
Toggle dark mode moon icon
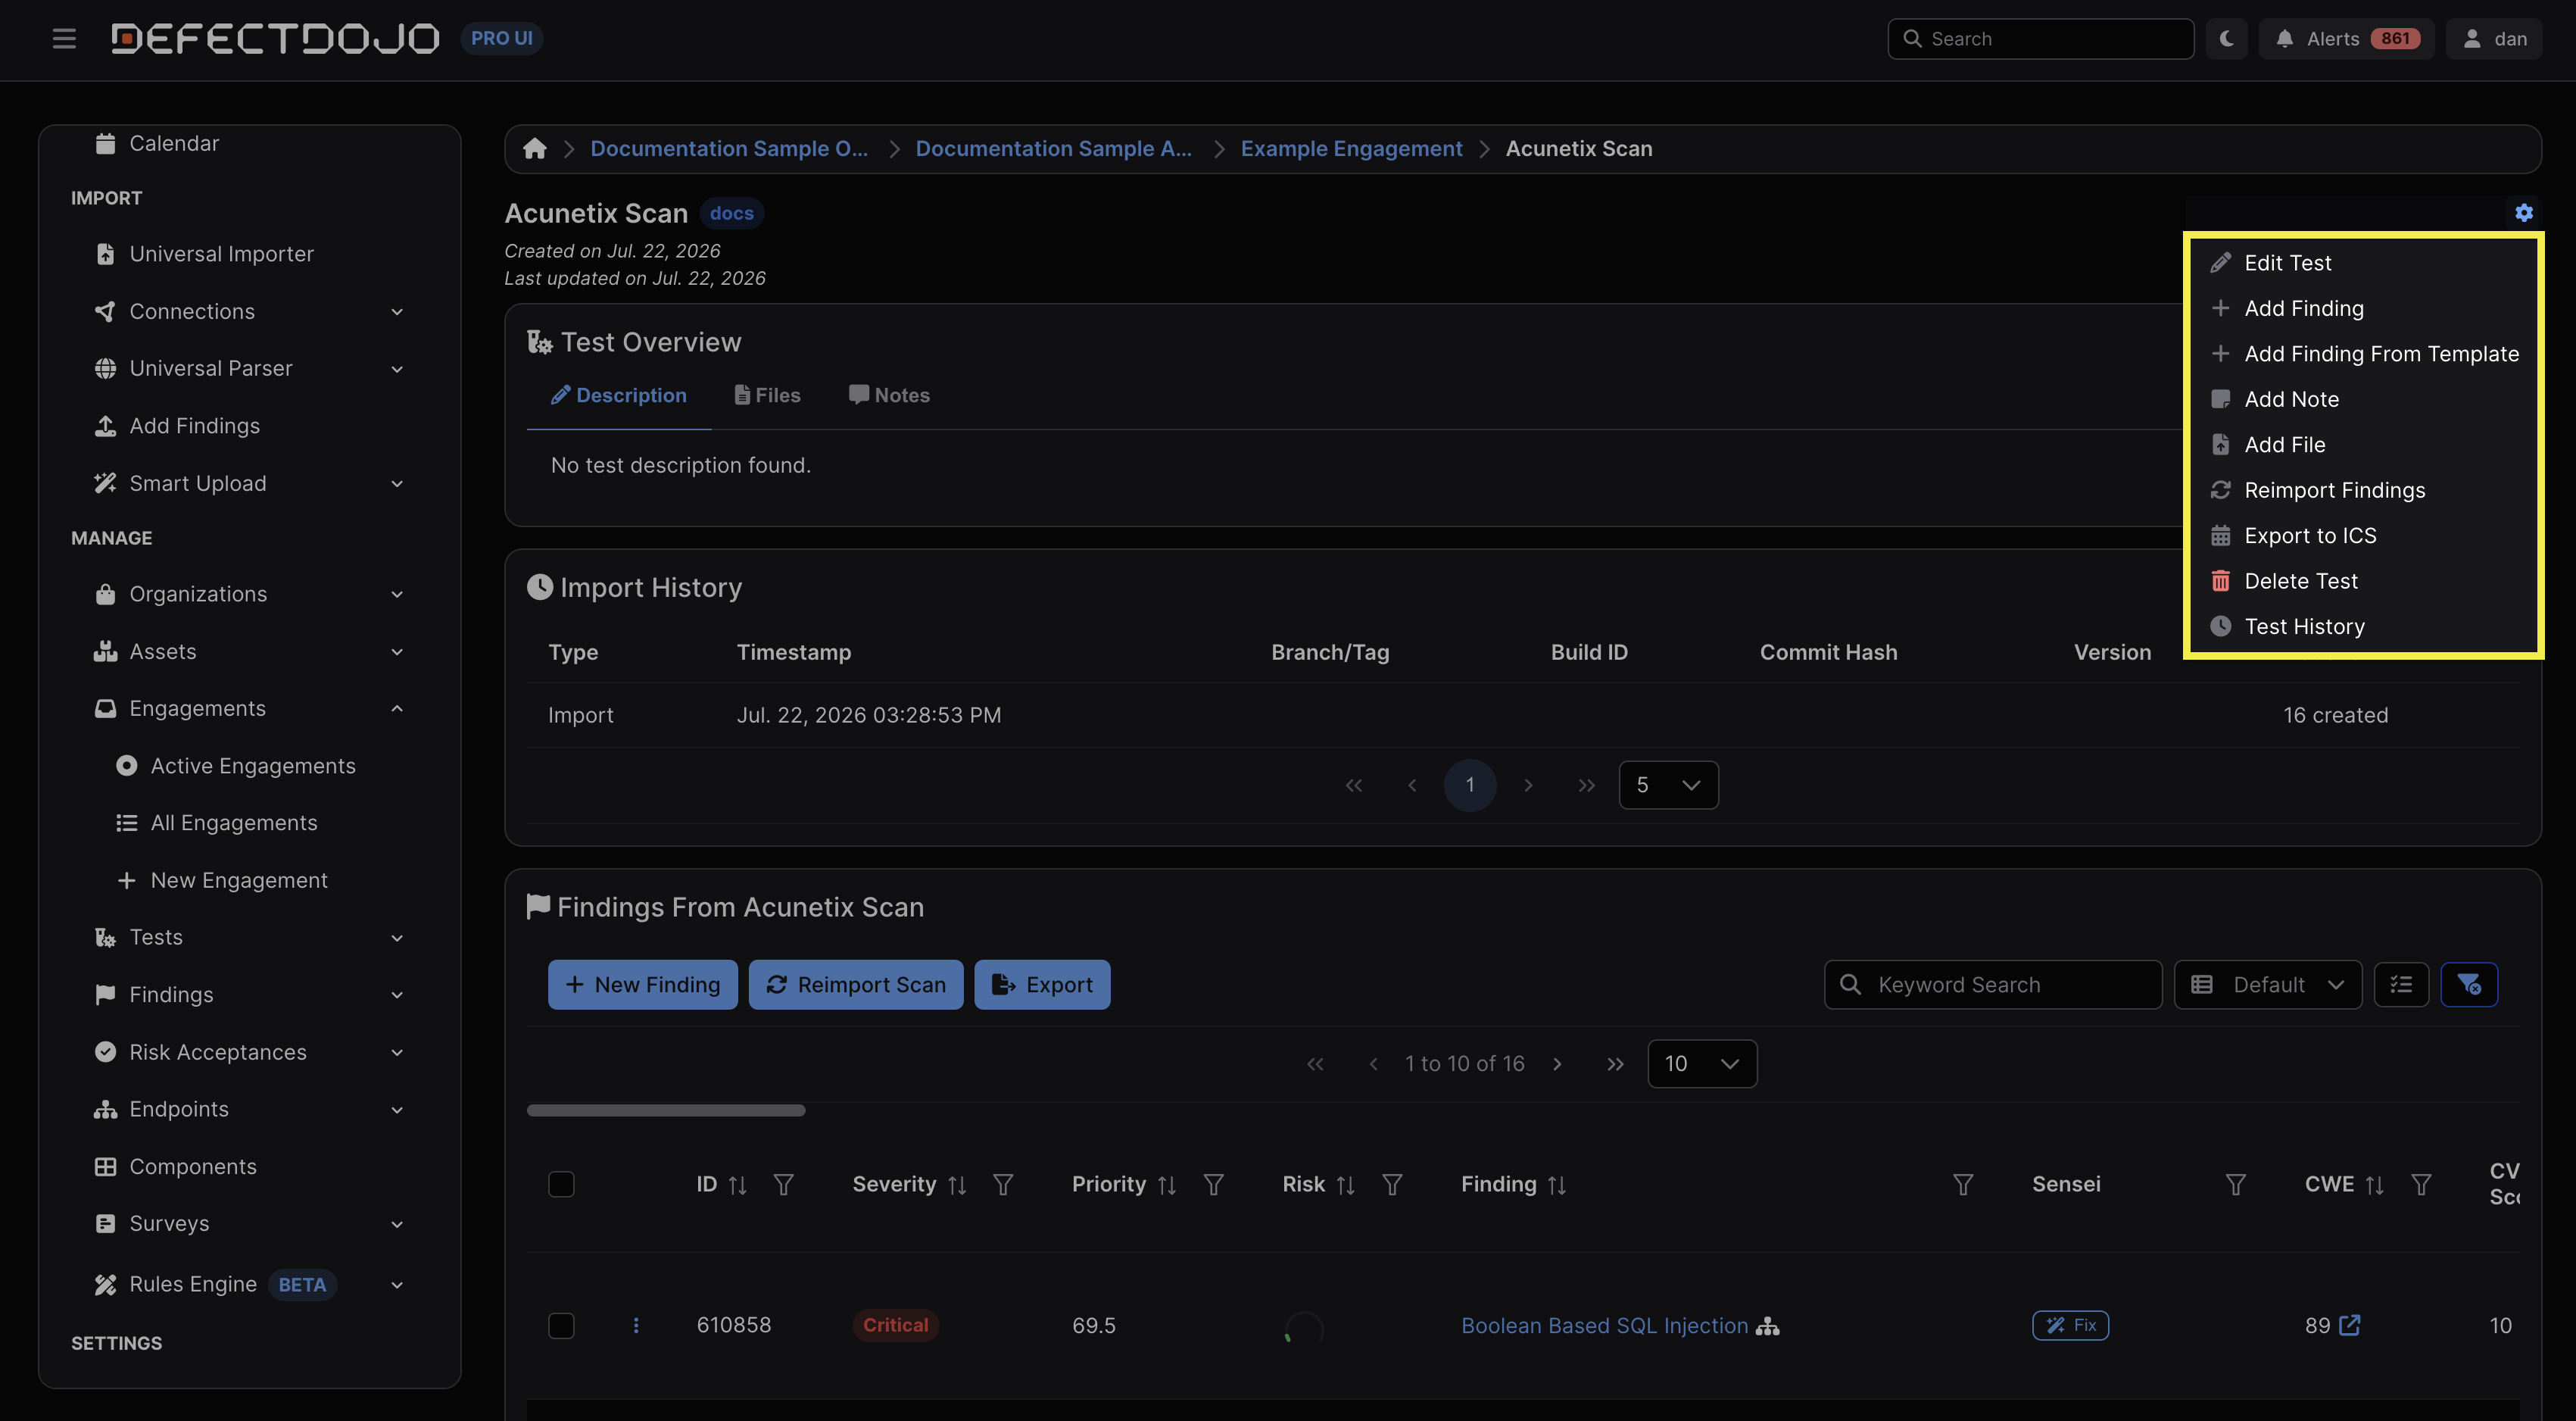point(2226,39)
